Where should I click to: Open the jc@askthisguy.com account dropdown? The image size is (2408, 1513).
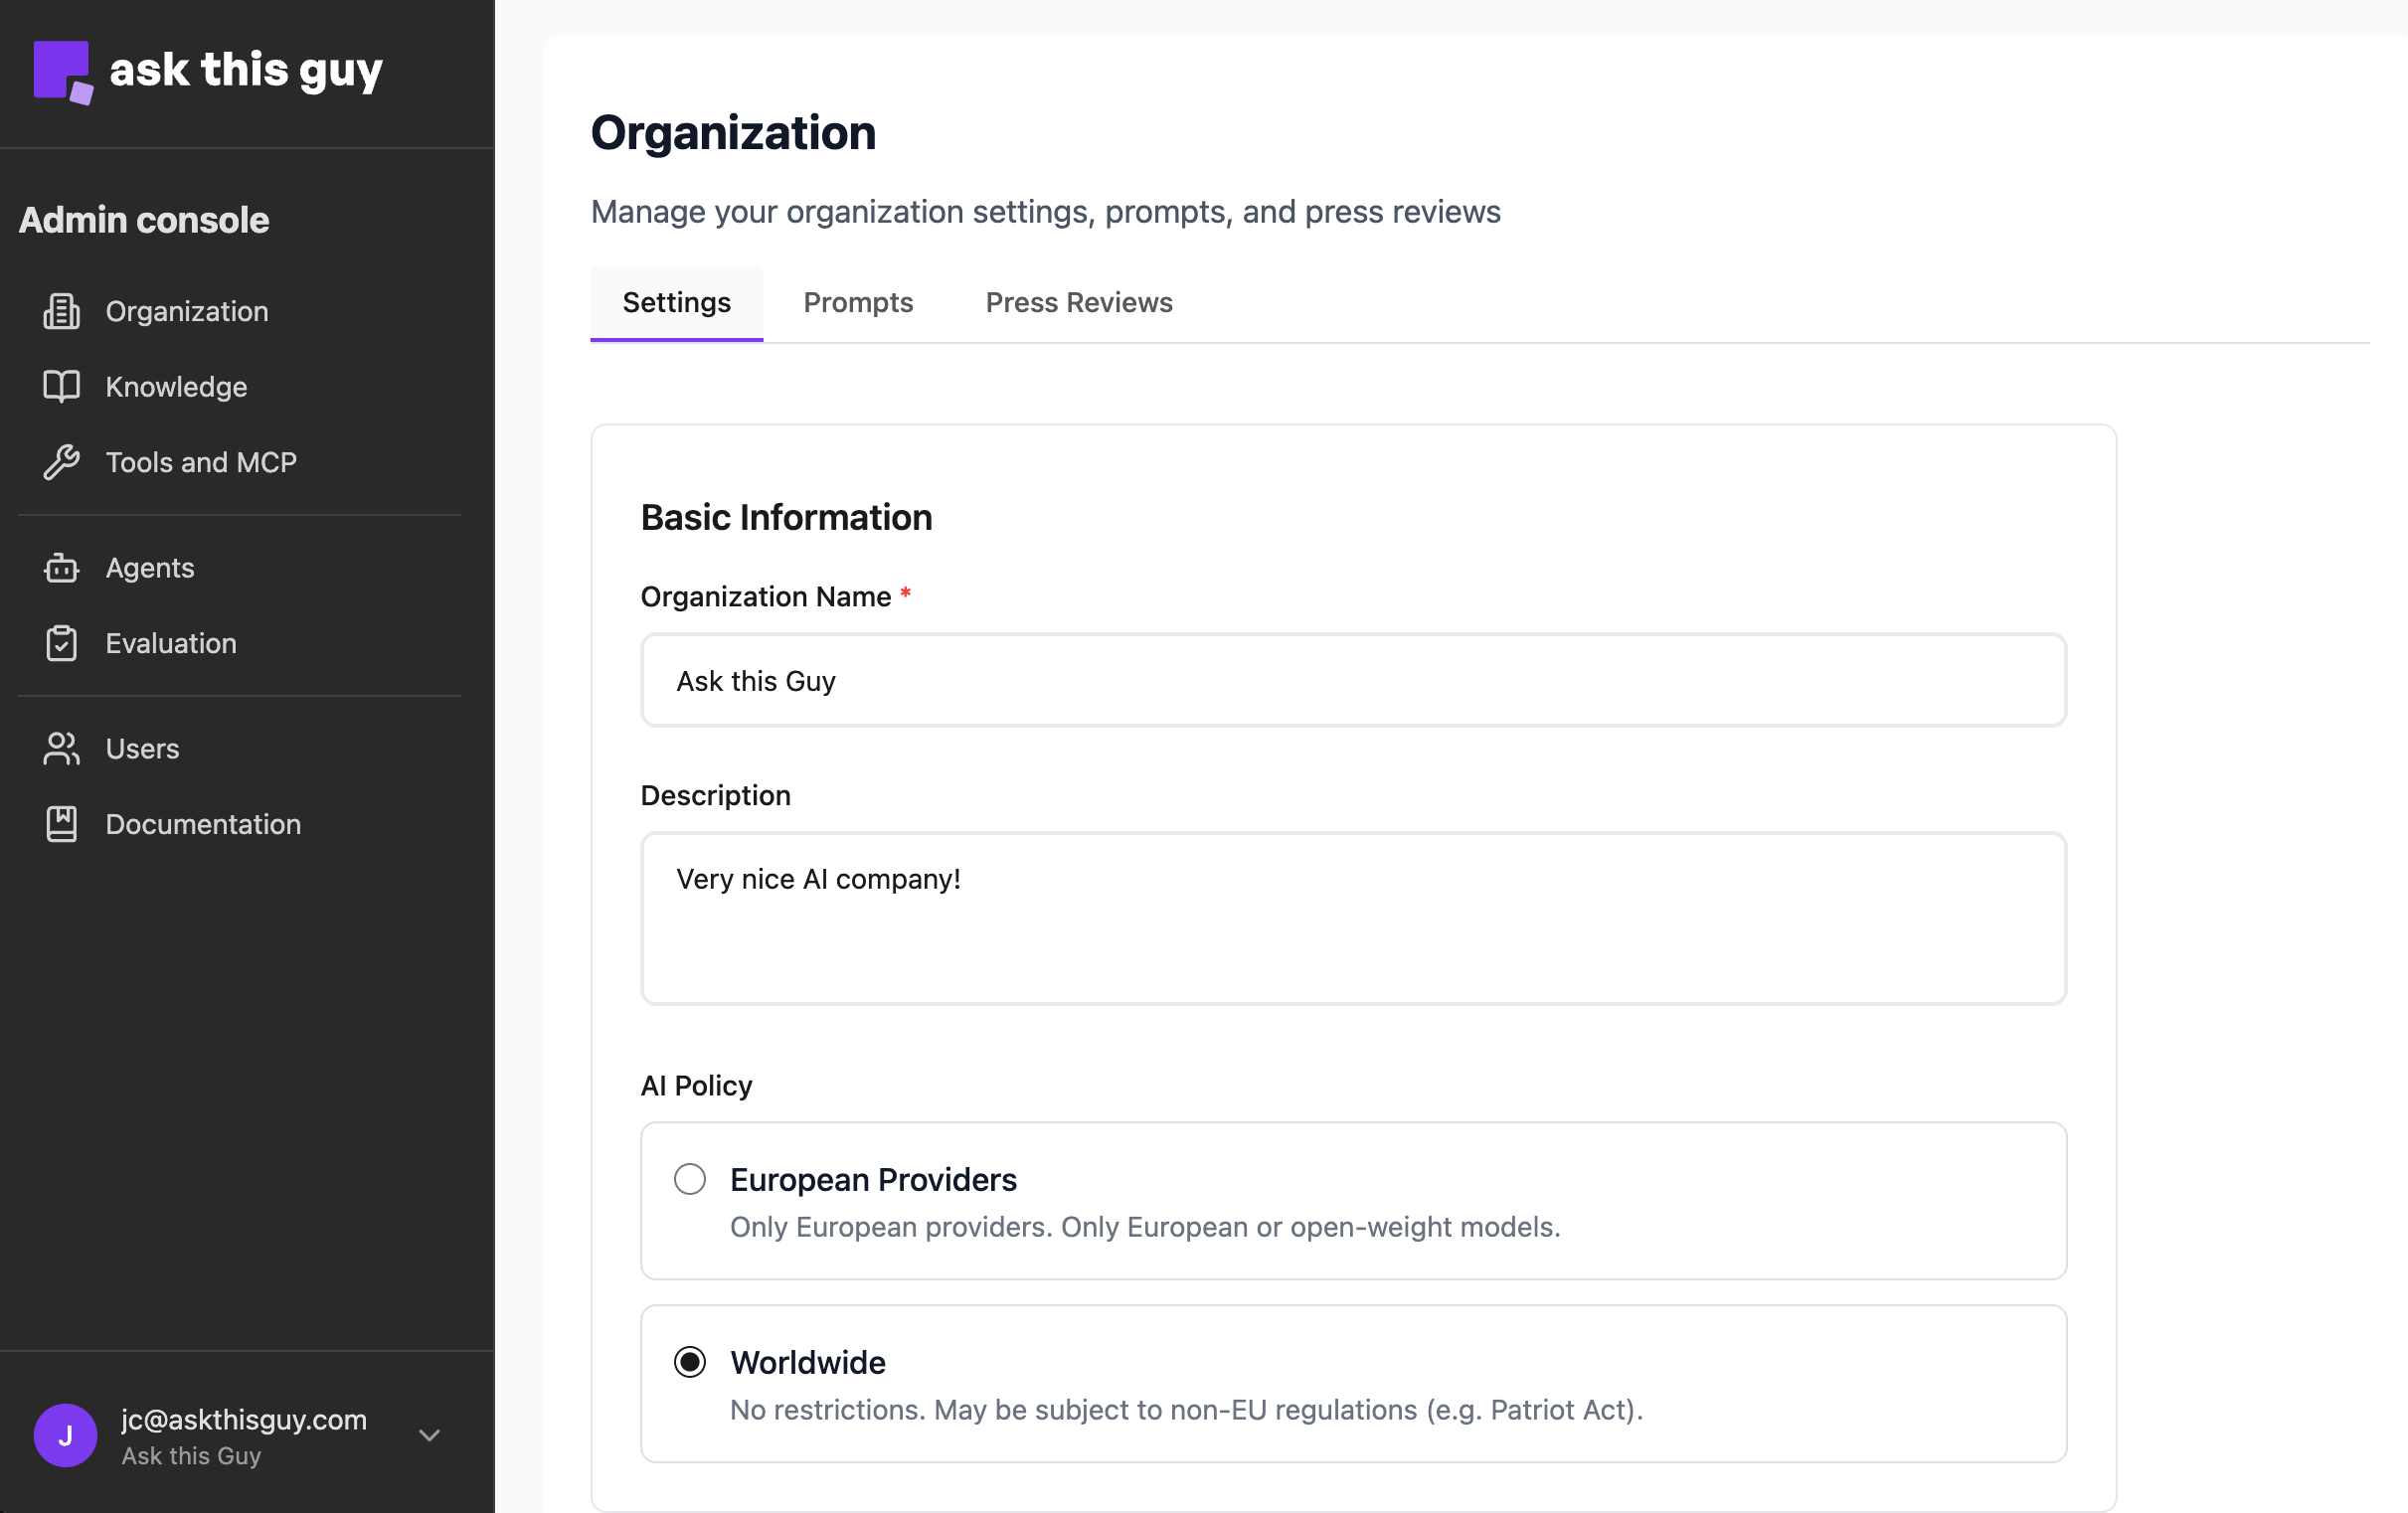tap(243, 1420)
